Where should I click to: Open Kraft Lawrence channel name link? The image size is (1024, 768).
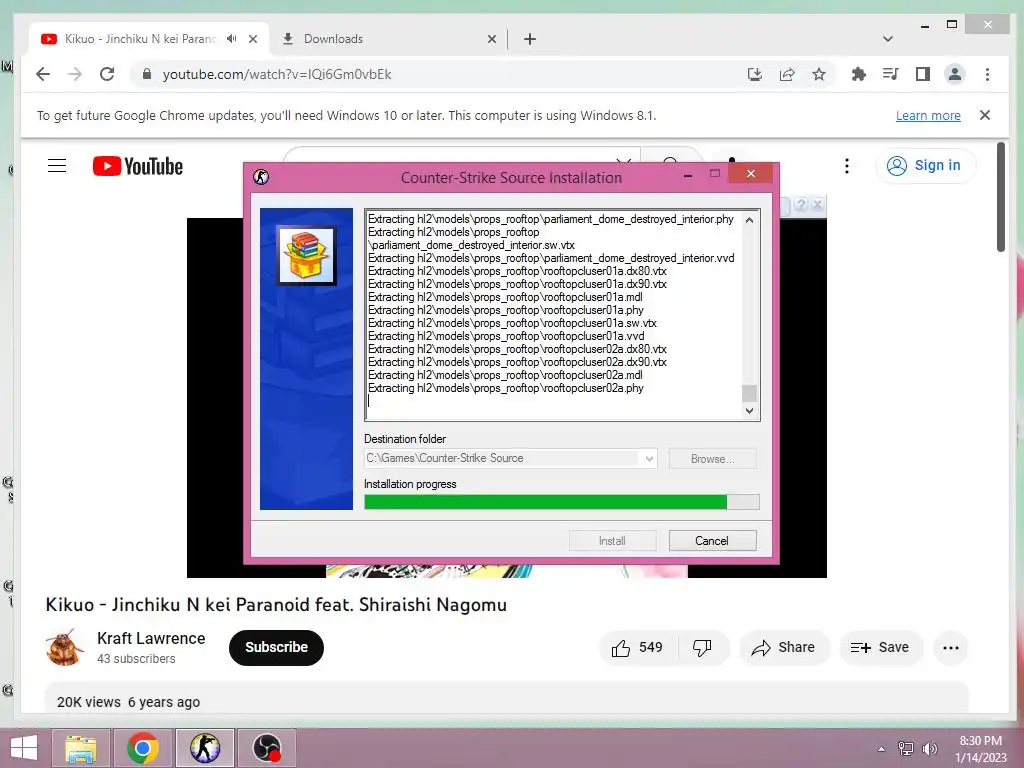click(x=151, y=638)
